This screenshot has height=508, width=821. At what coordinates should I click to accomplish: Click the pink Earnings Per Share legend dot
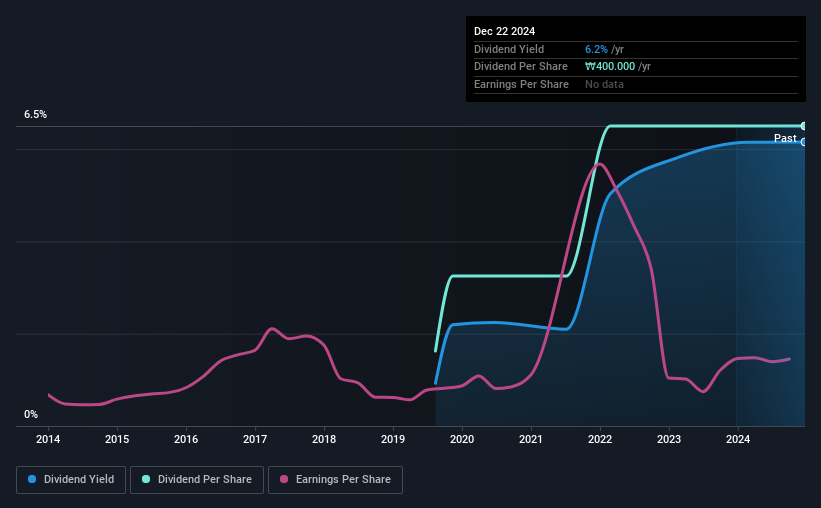[284, 479]
